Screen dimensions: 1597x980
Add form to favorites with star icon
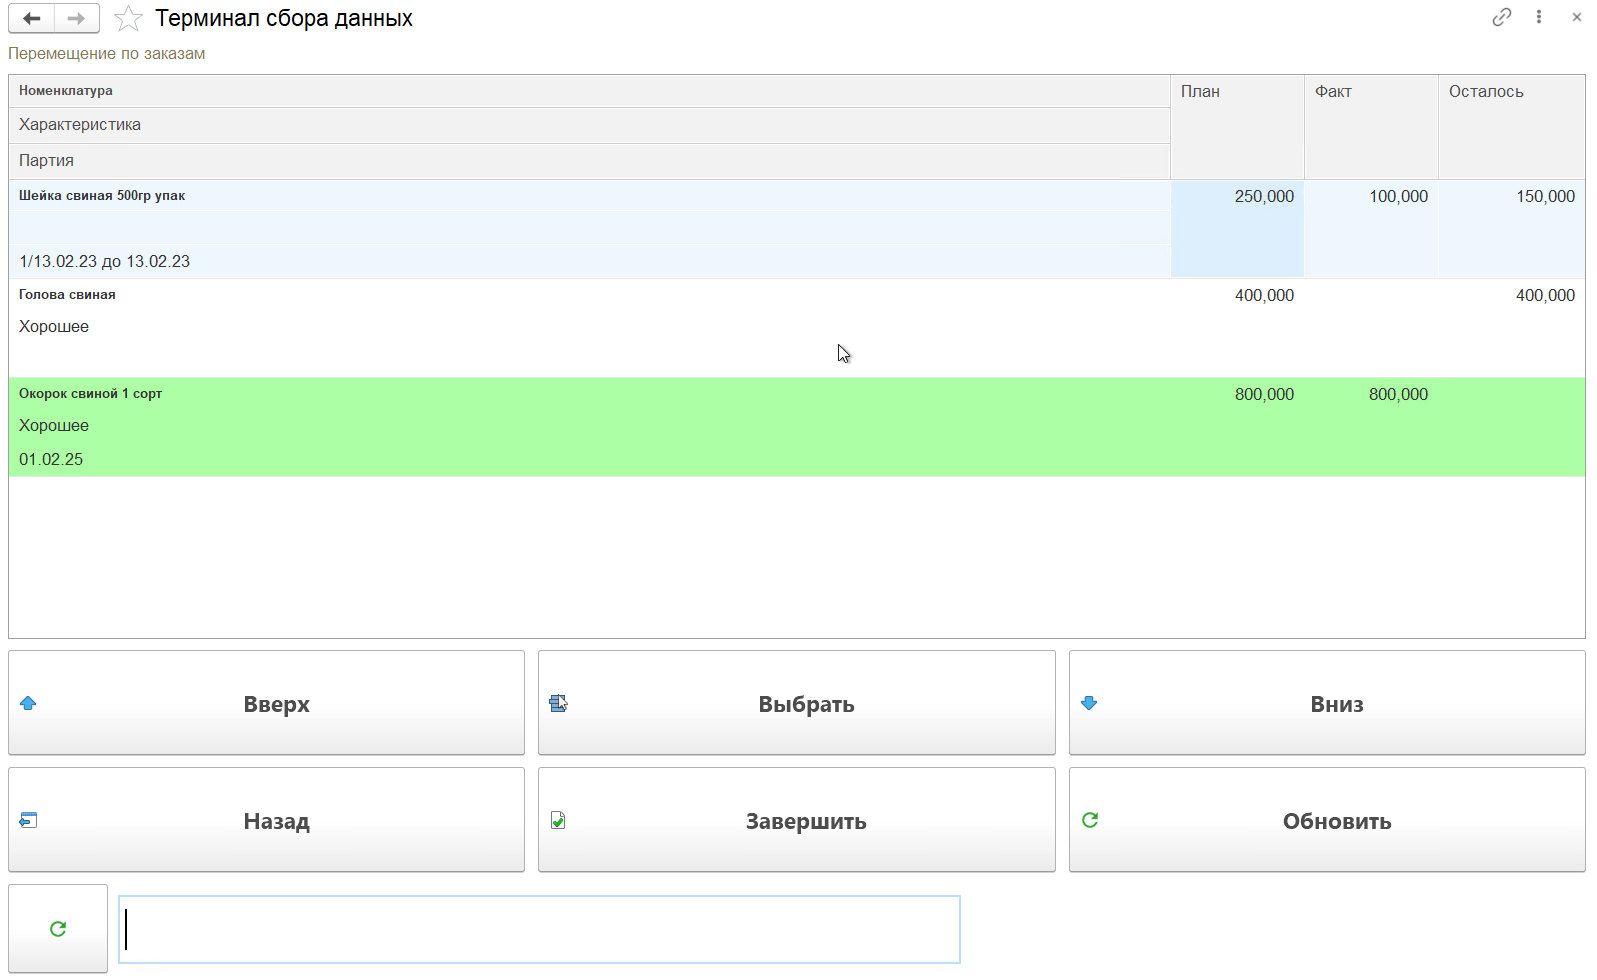(x=128, y=19)
